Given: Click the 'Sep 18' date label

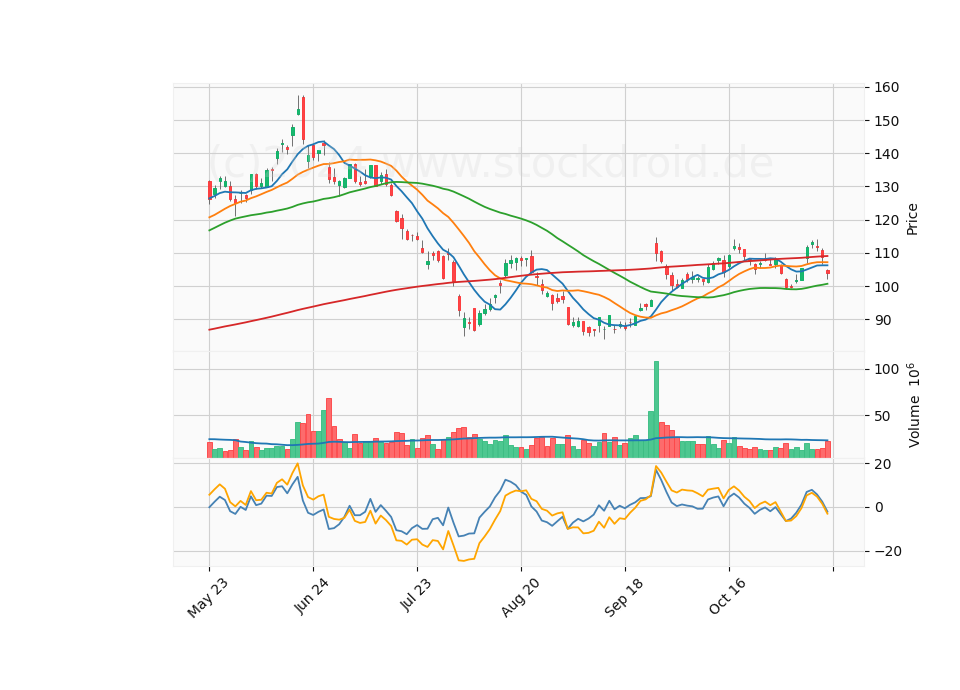Looking at the screenshot, I should 624,597.
